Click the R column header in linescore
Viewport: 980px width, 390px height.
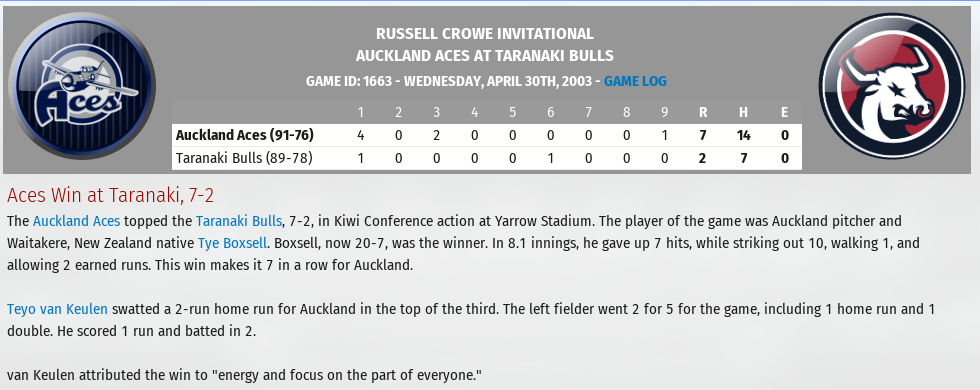click(x=702, y=112)
